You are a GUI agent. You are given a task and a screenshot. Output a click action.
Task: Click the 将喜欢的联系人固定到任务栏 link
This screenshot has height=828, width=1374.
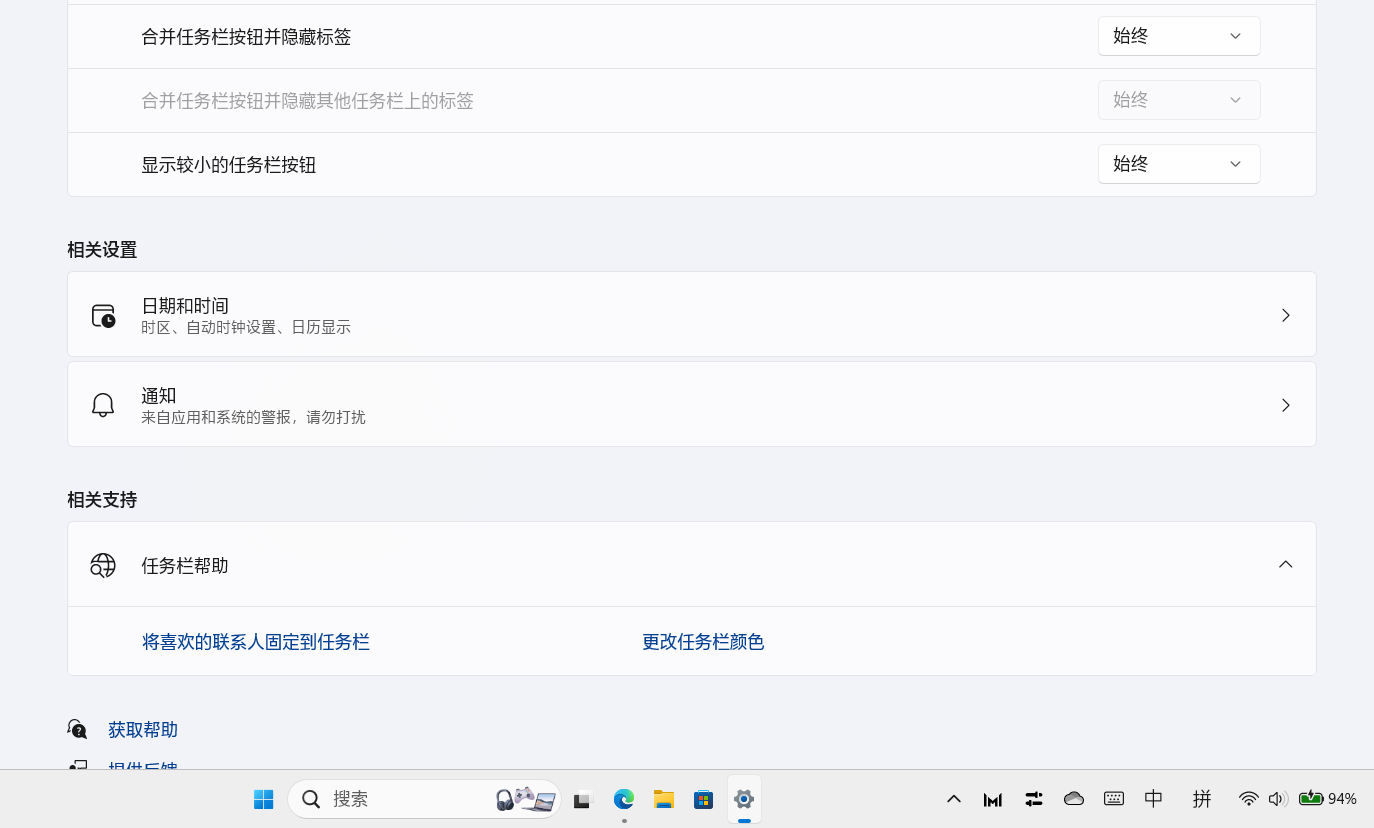click(256, 642)
